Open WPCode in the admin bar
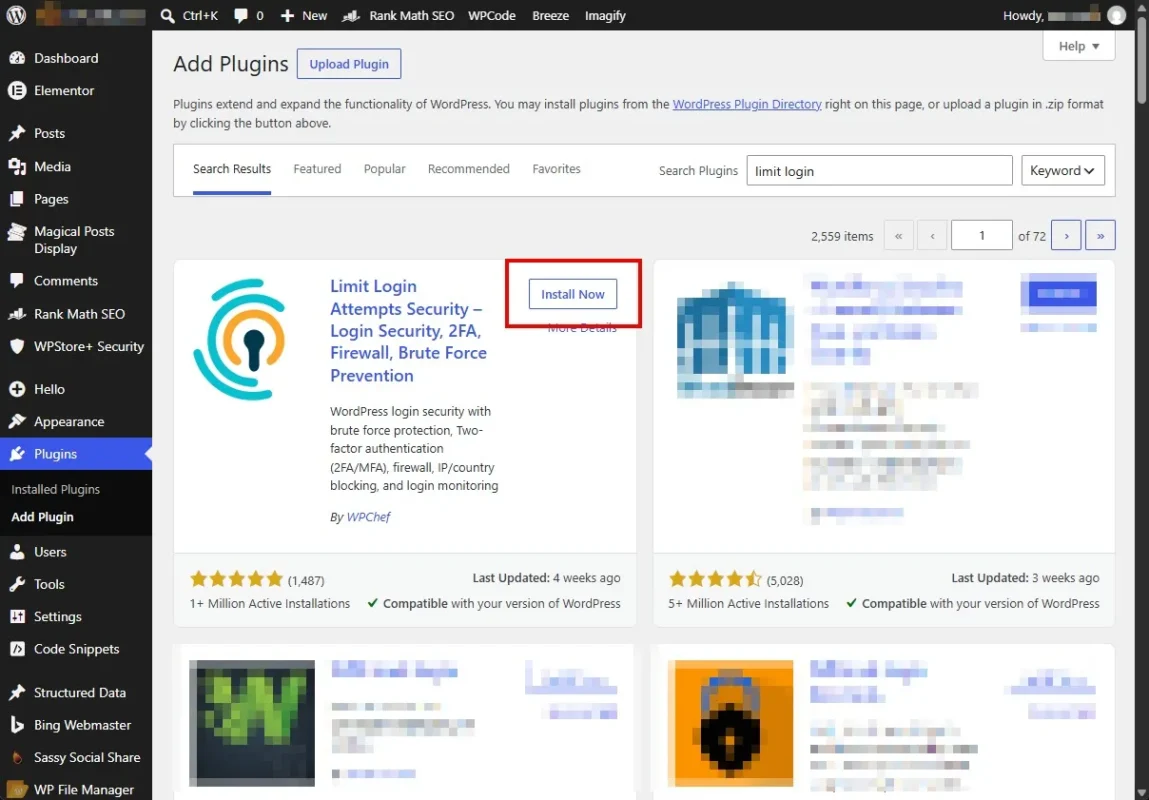The height and width of the screenshot is (800, 1149). [492, 15]
